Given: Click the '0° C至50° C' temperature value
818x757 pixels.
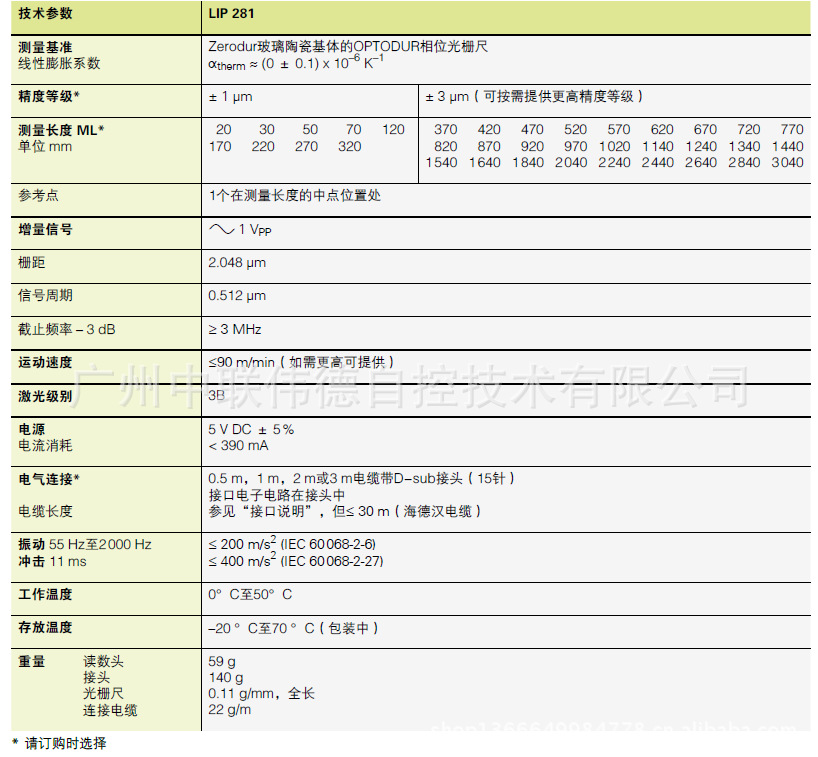Looking at the screenshot, I should click(250, 594).
